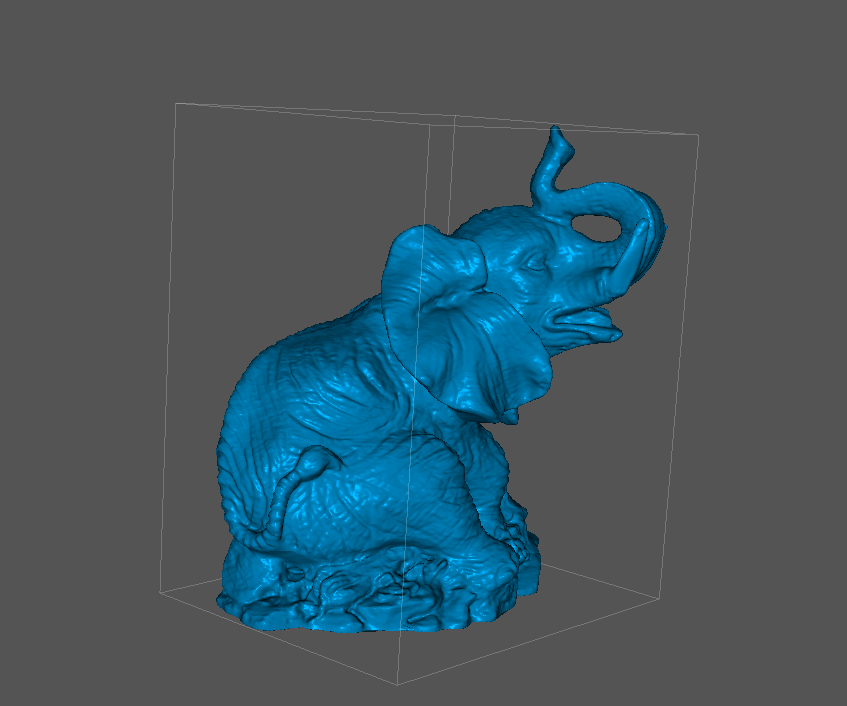Viewport: 847px width, 706px height.
Task: Click the bounding box's top-left corner
Action: tap(176, 103)
